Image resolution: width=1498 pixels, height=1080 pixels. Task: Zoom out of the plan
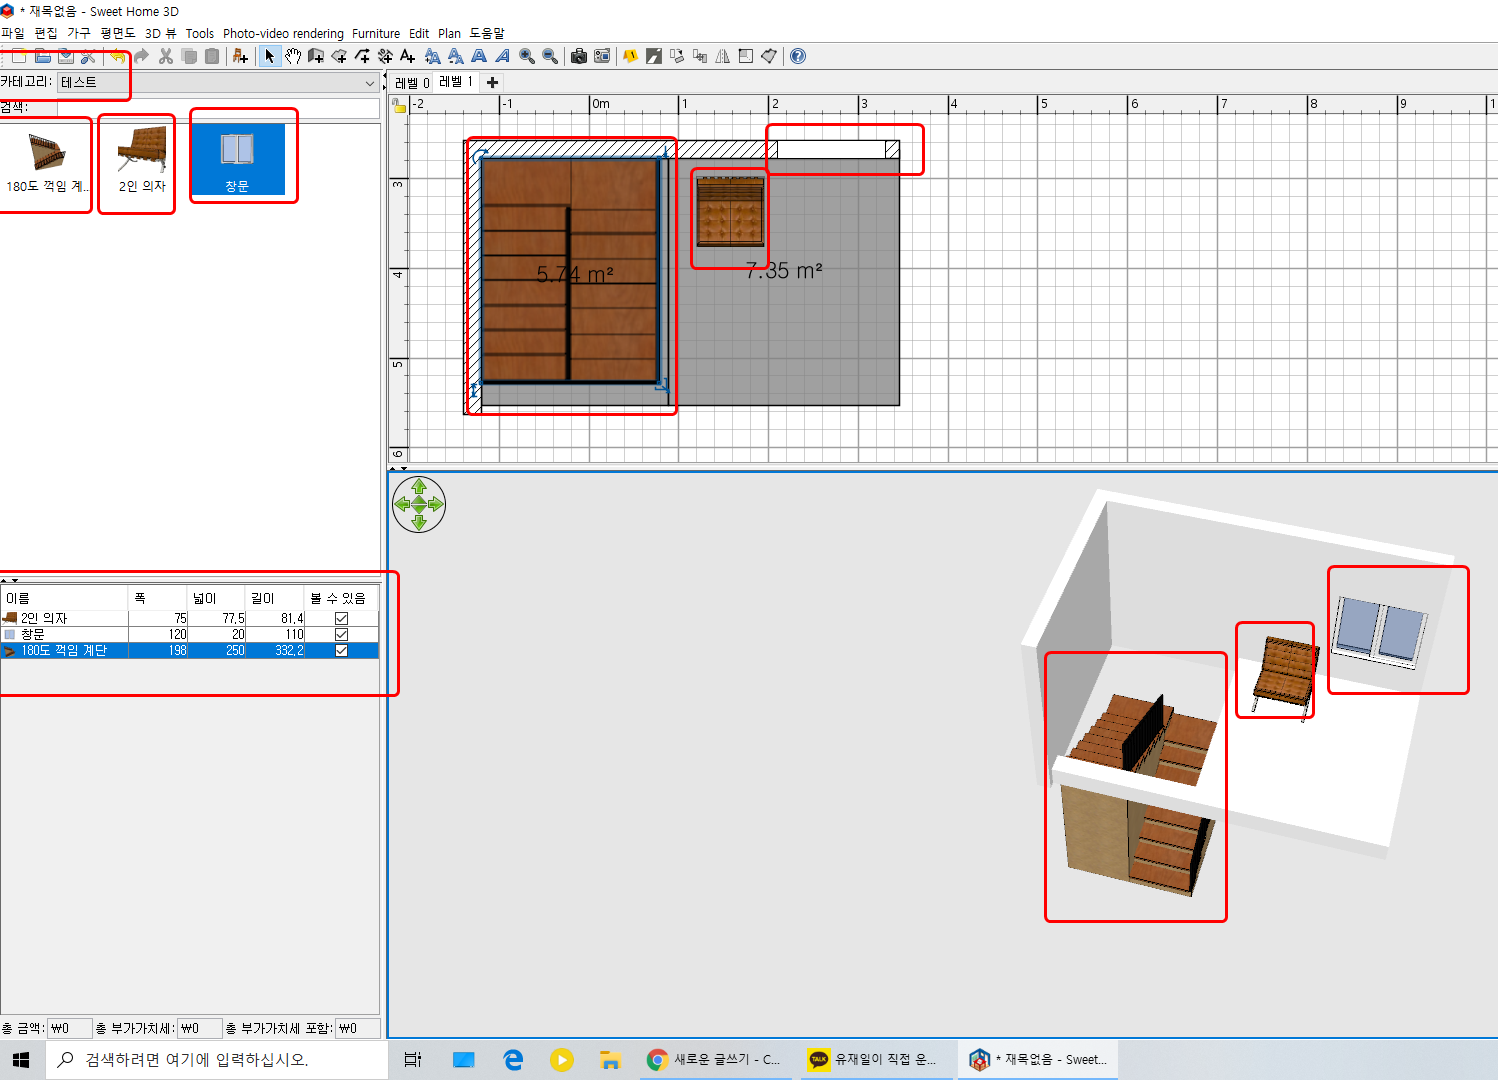(549, 56)
